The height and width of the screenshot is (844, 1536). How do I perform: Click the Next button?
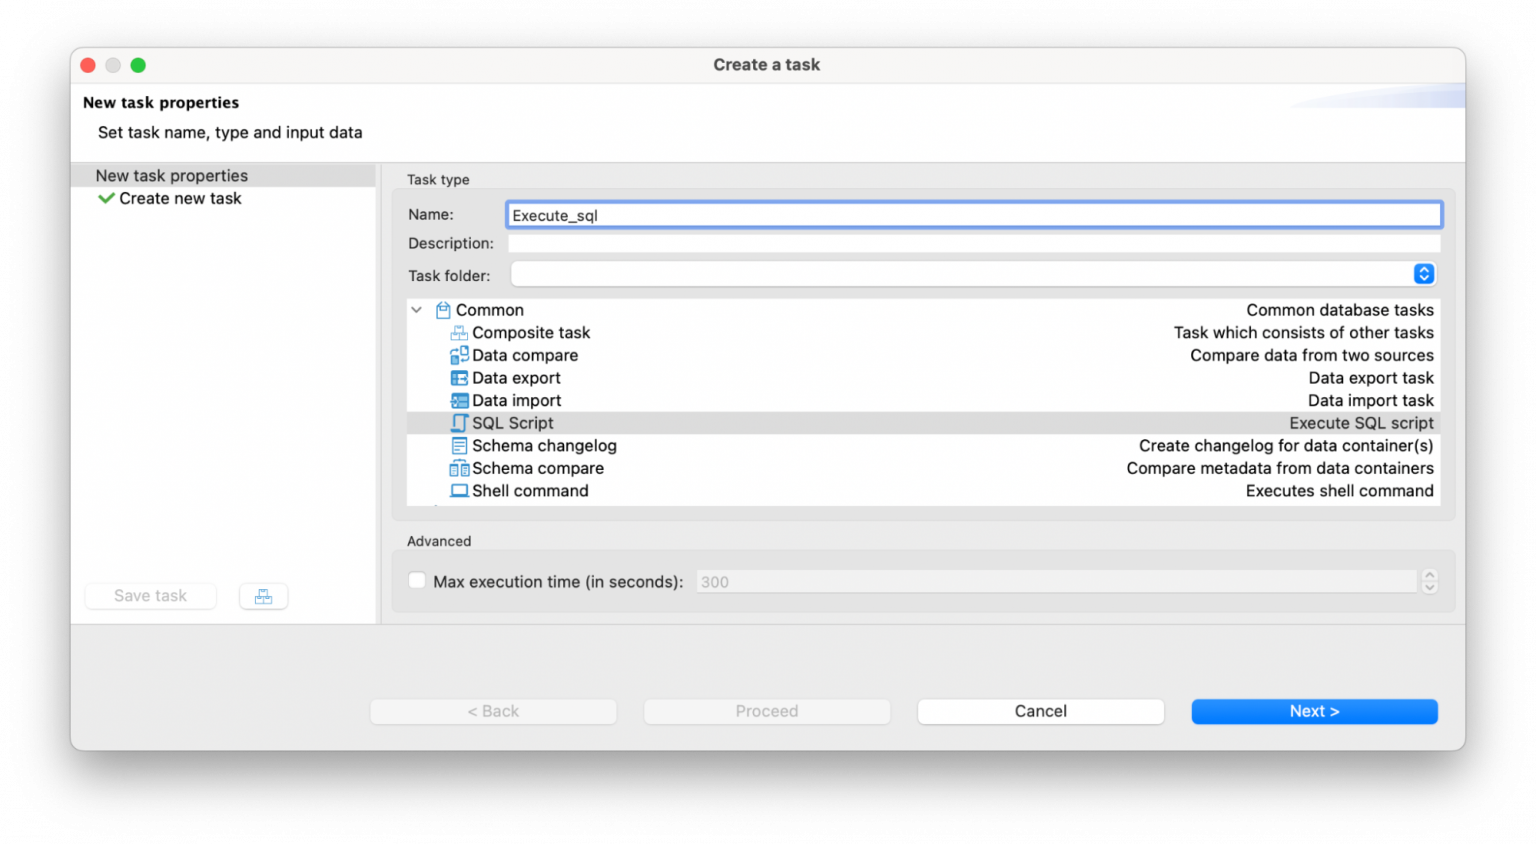click(x=1314, y=711)
